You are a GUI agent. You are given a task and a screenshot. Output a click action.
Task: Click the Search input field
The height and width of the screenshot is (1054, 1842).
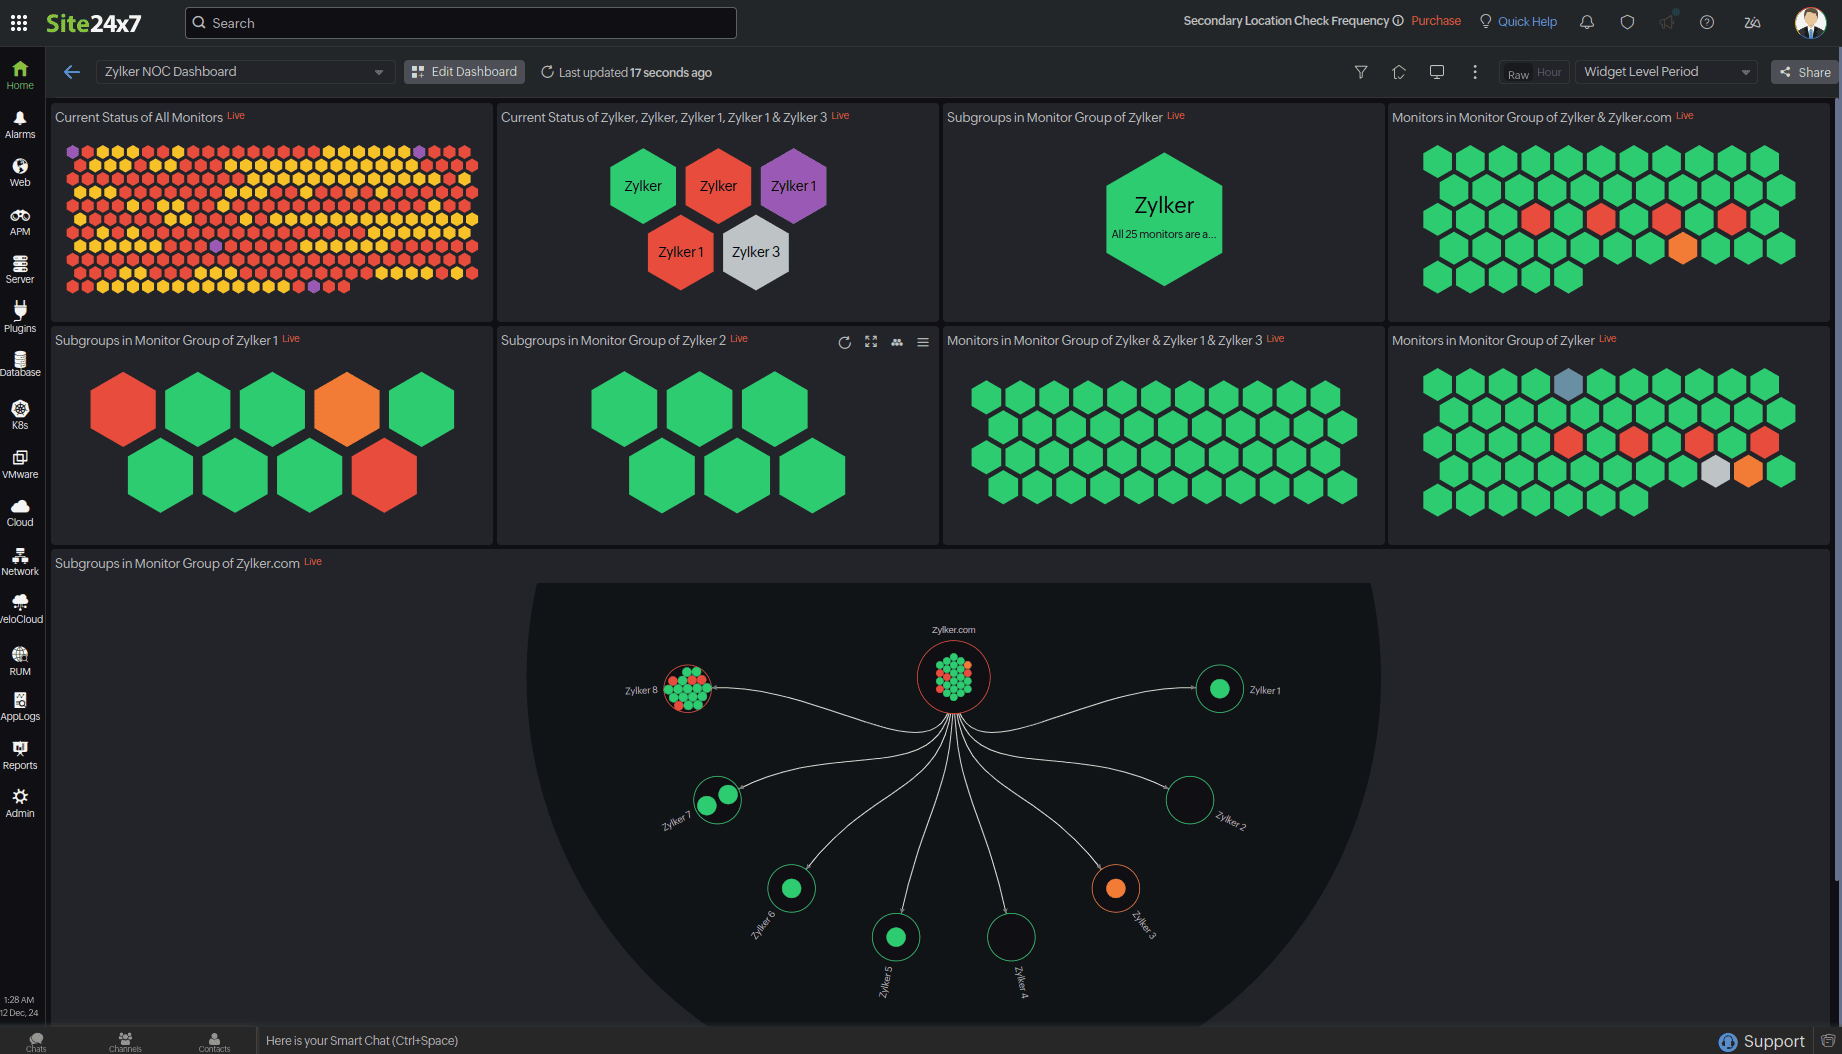click(x=461, y=23)
